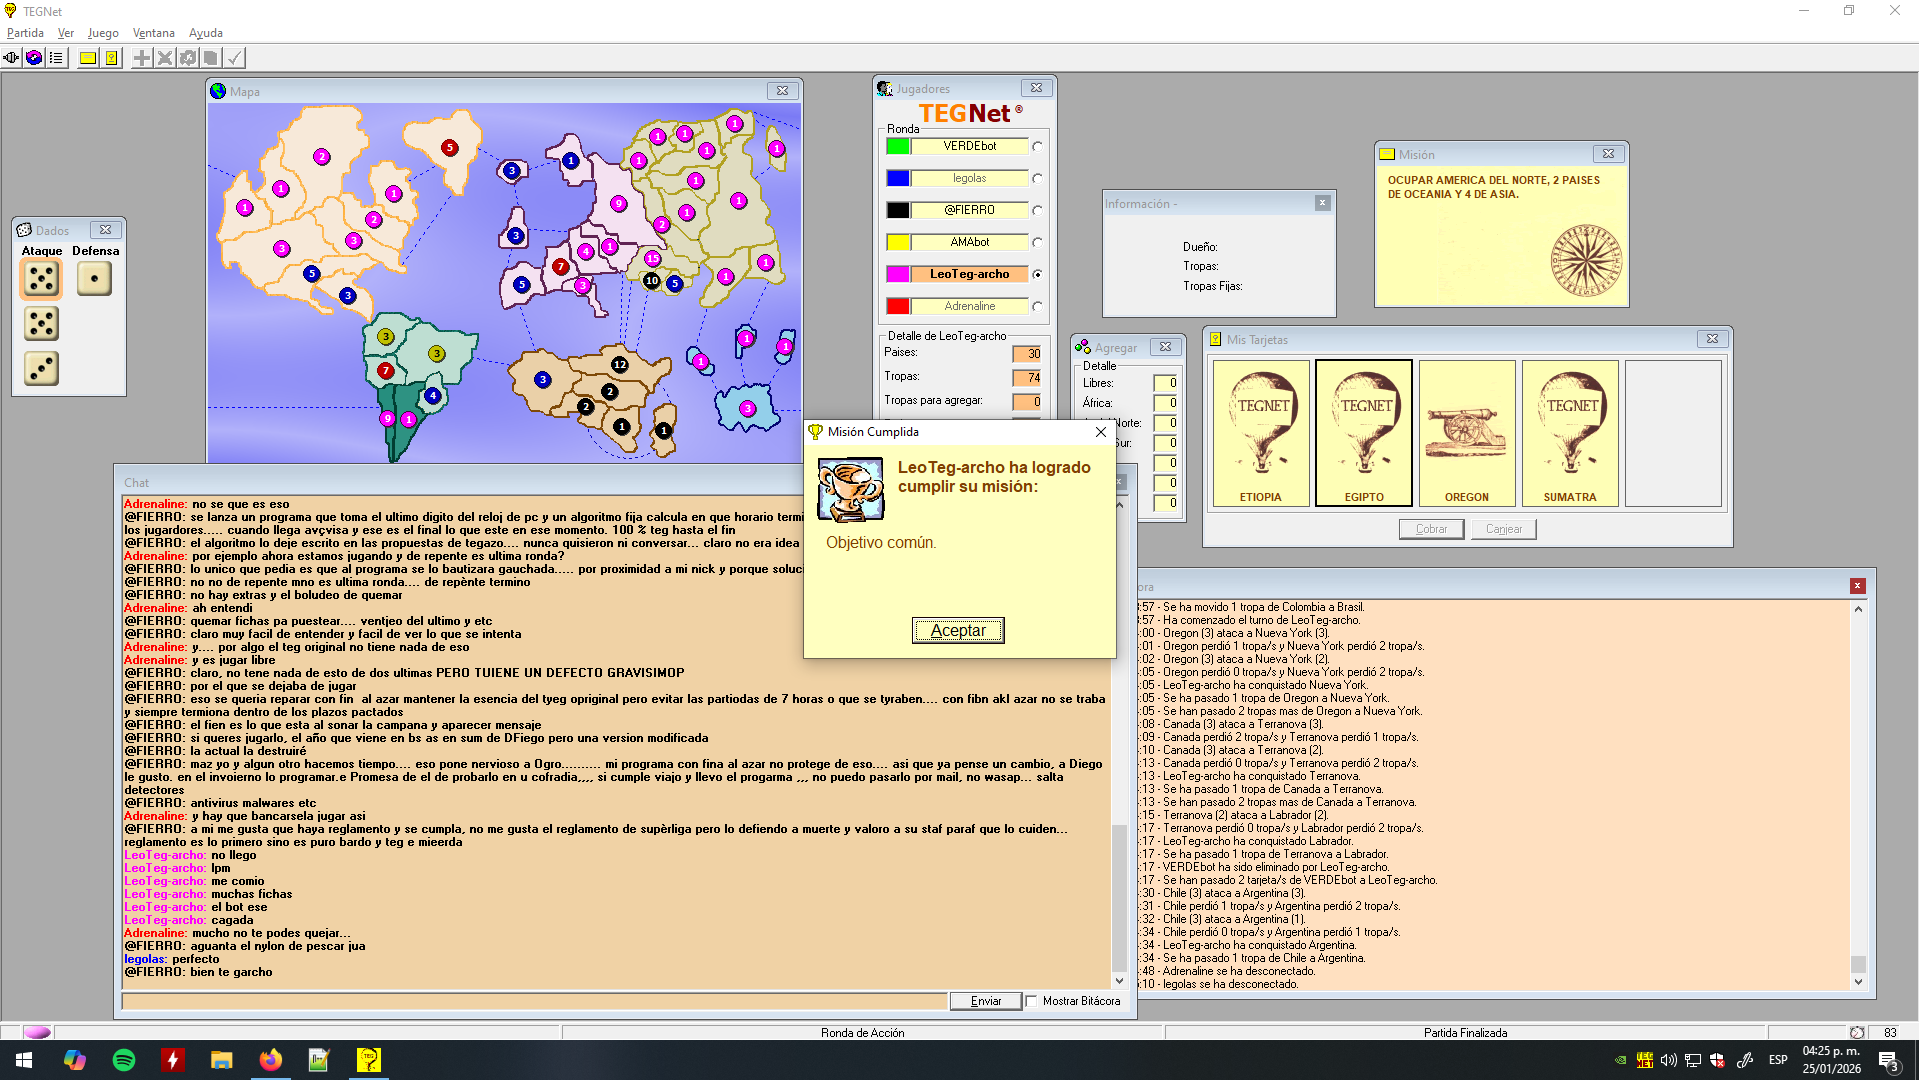Enable the Mostrar Bitácora checkbox
1919x1080 pixels.
tap(1031, 1001)
